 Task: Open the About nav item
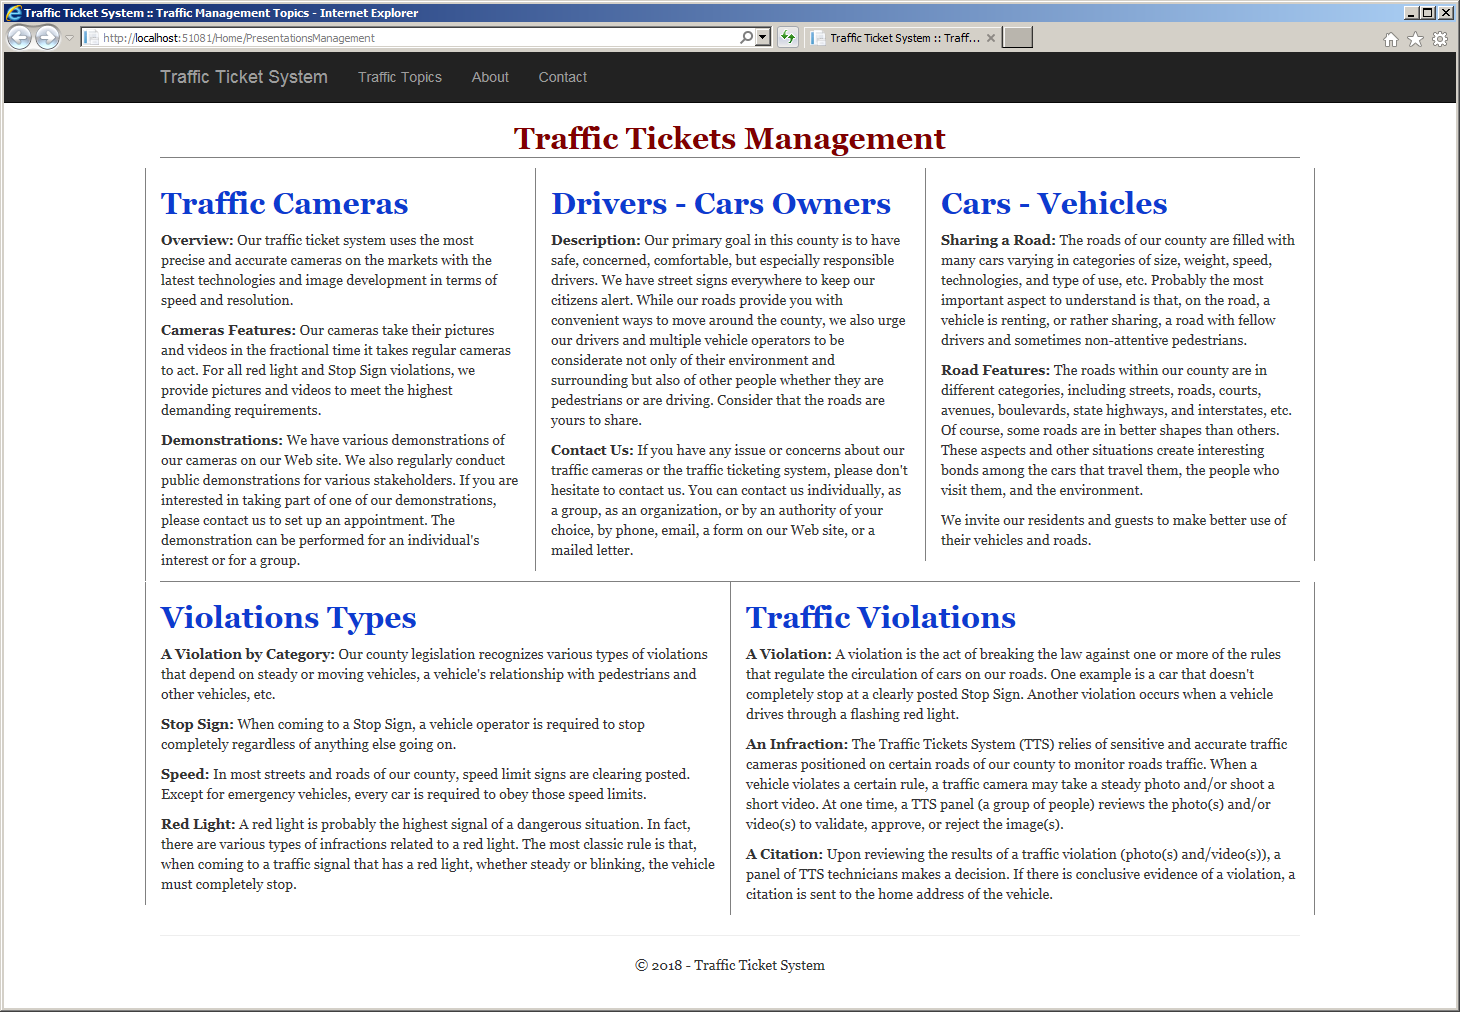[x=490, y=77]
